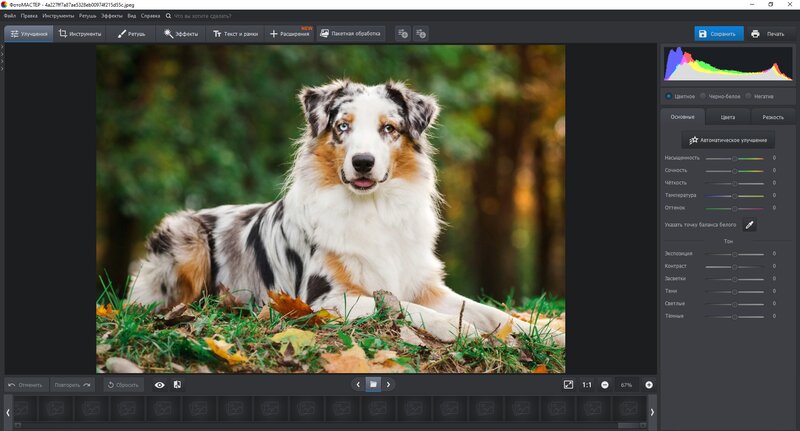Select the Черно-белое radio button
Screen dimensions: 800x431
click(703, 96)
